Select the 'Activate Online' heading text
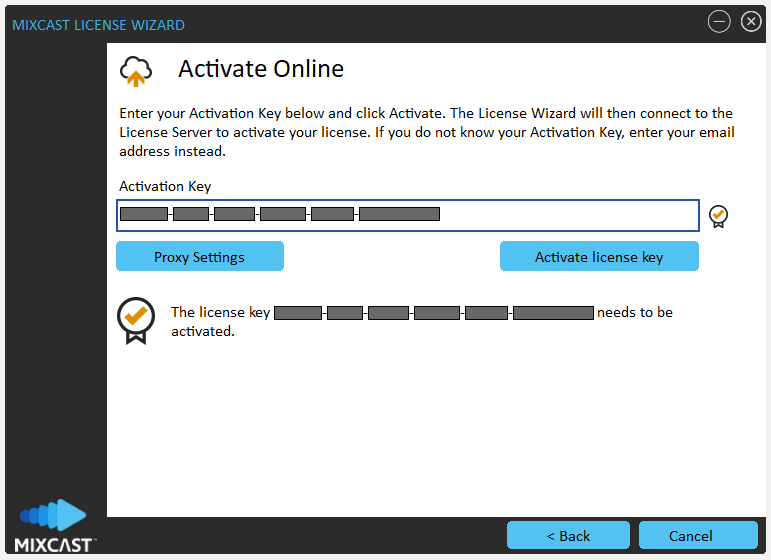Viewport: 771px width, 560px height. tap(261, 69)
